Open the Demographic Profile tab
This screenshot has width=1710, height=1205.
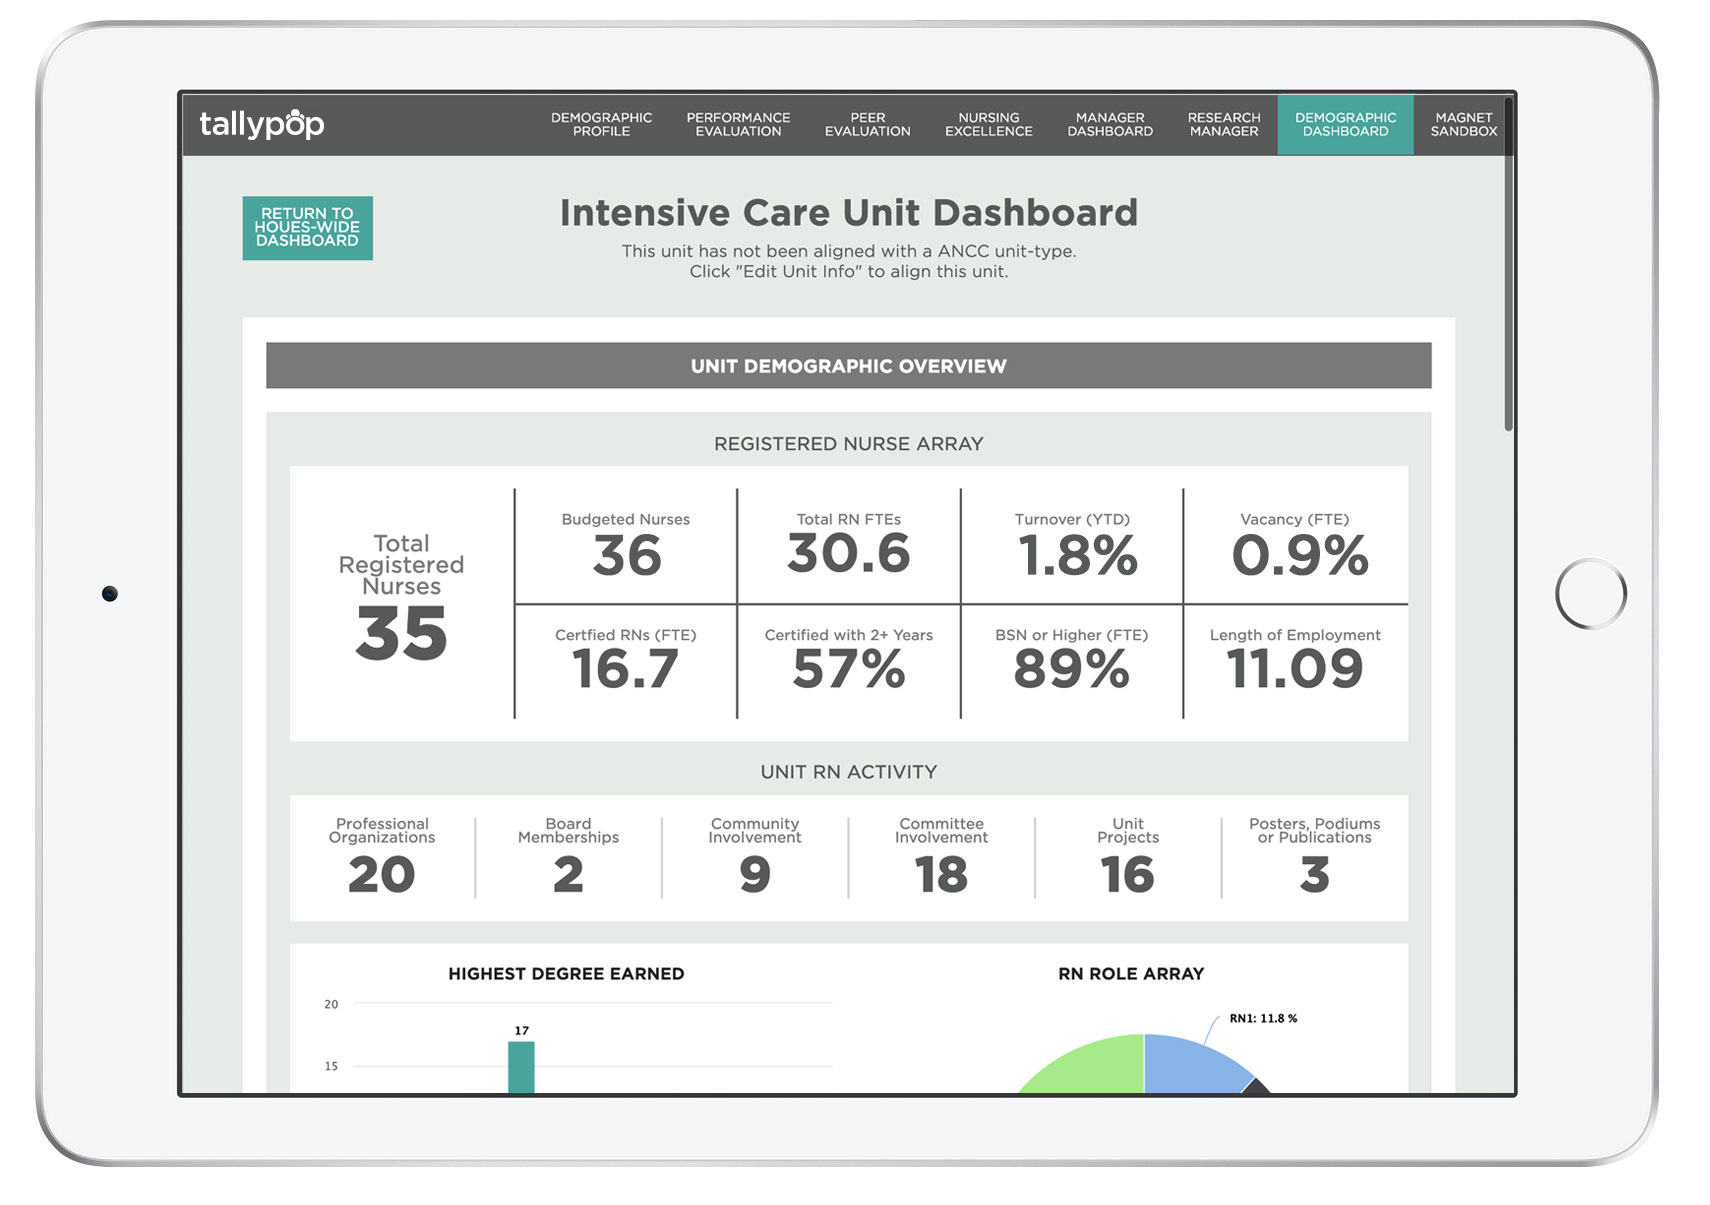point(601,125)
